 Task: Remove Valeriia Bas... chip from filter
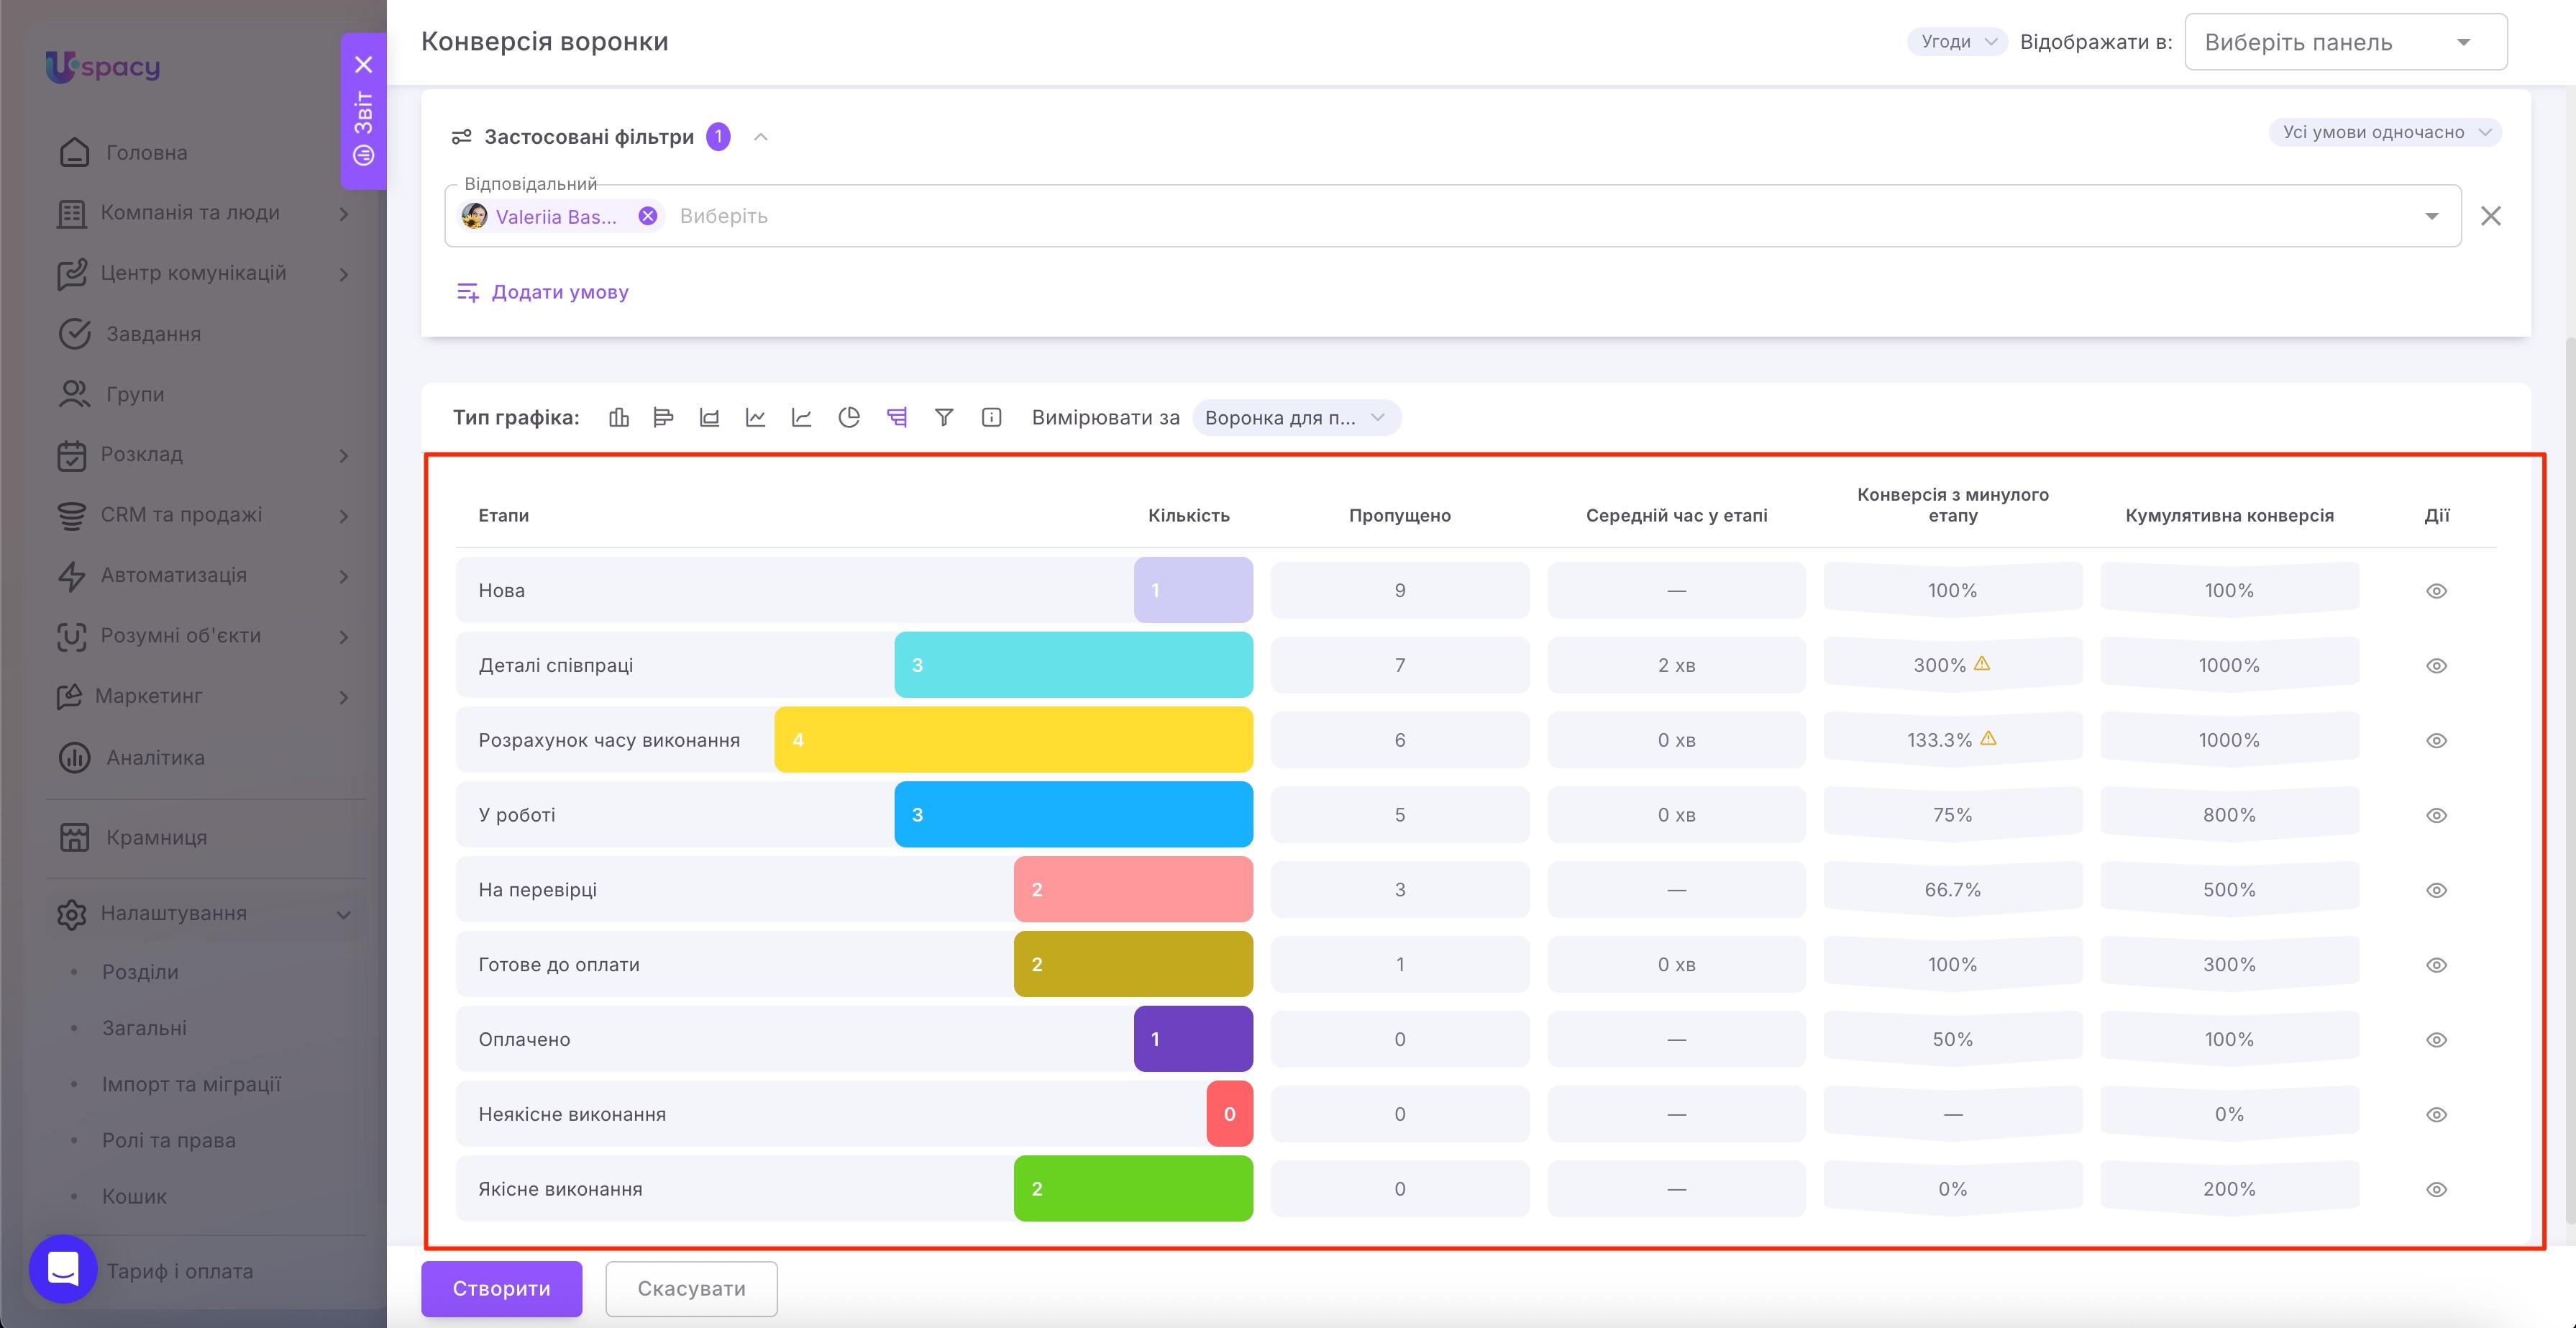[648, 216]
